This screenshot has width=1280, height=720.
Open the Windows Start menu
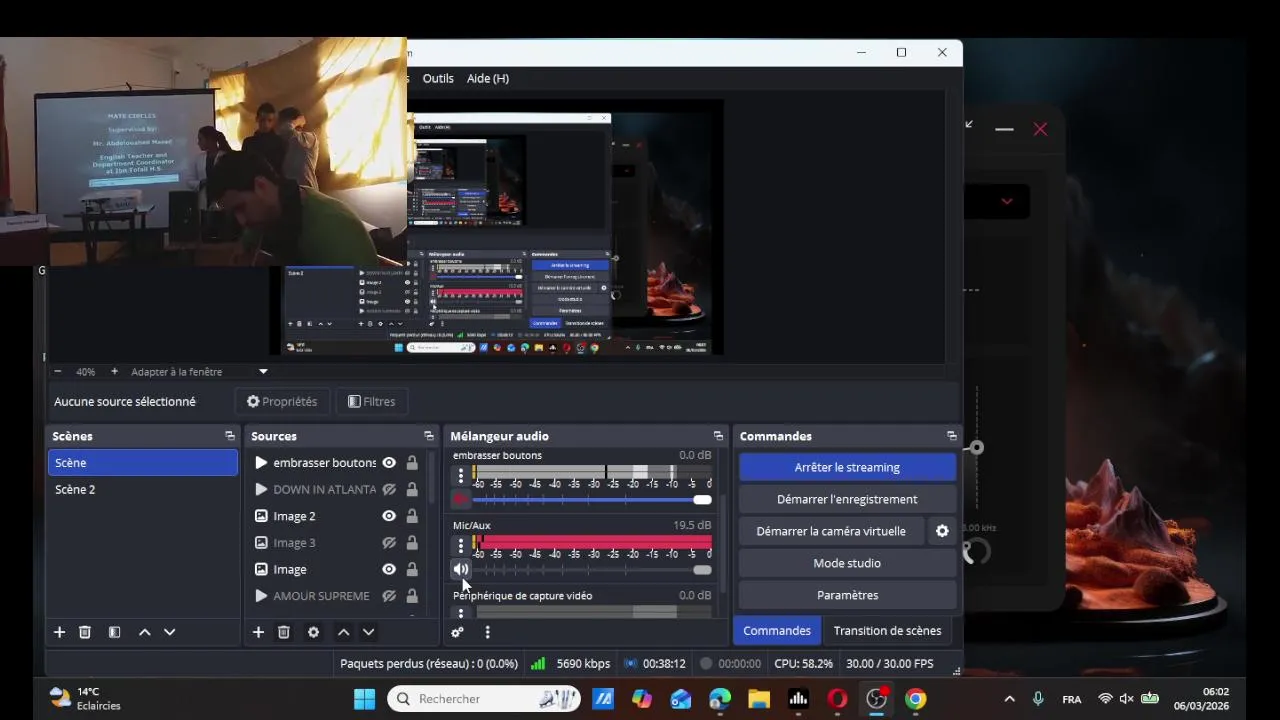pyautogui.click(x=364, y=699)
